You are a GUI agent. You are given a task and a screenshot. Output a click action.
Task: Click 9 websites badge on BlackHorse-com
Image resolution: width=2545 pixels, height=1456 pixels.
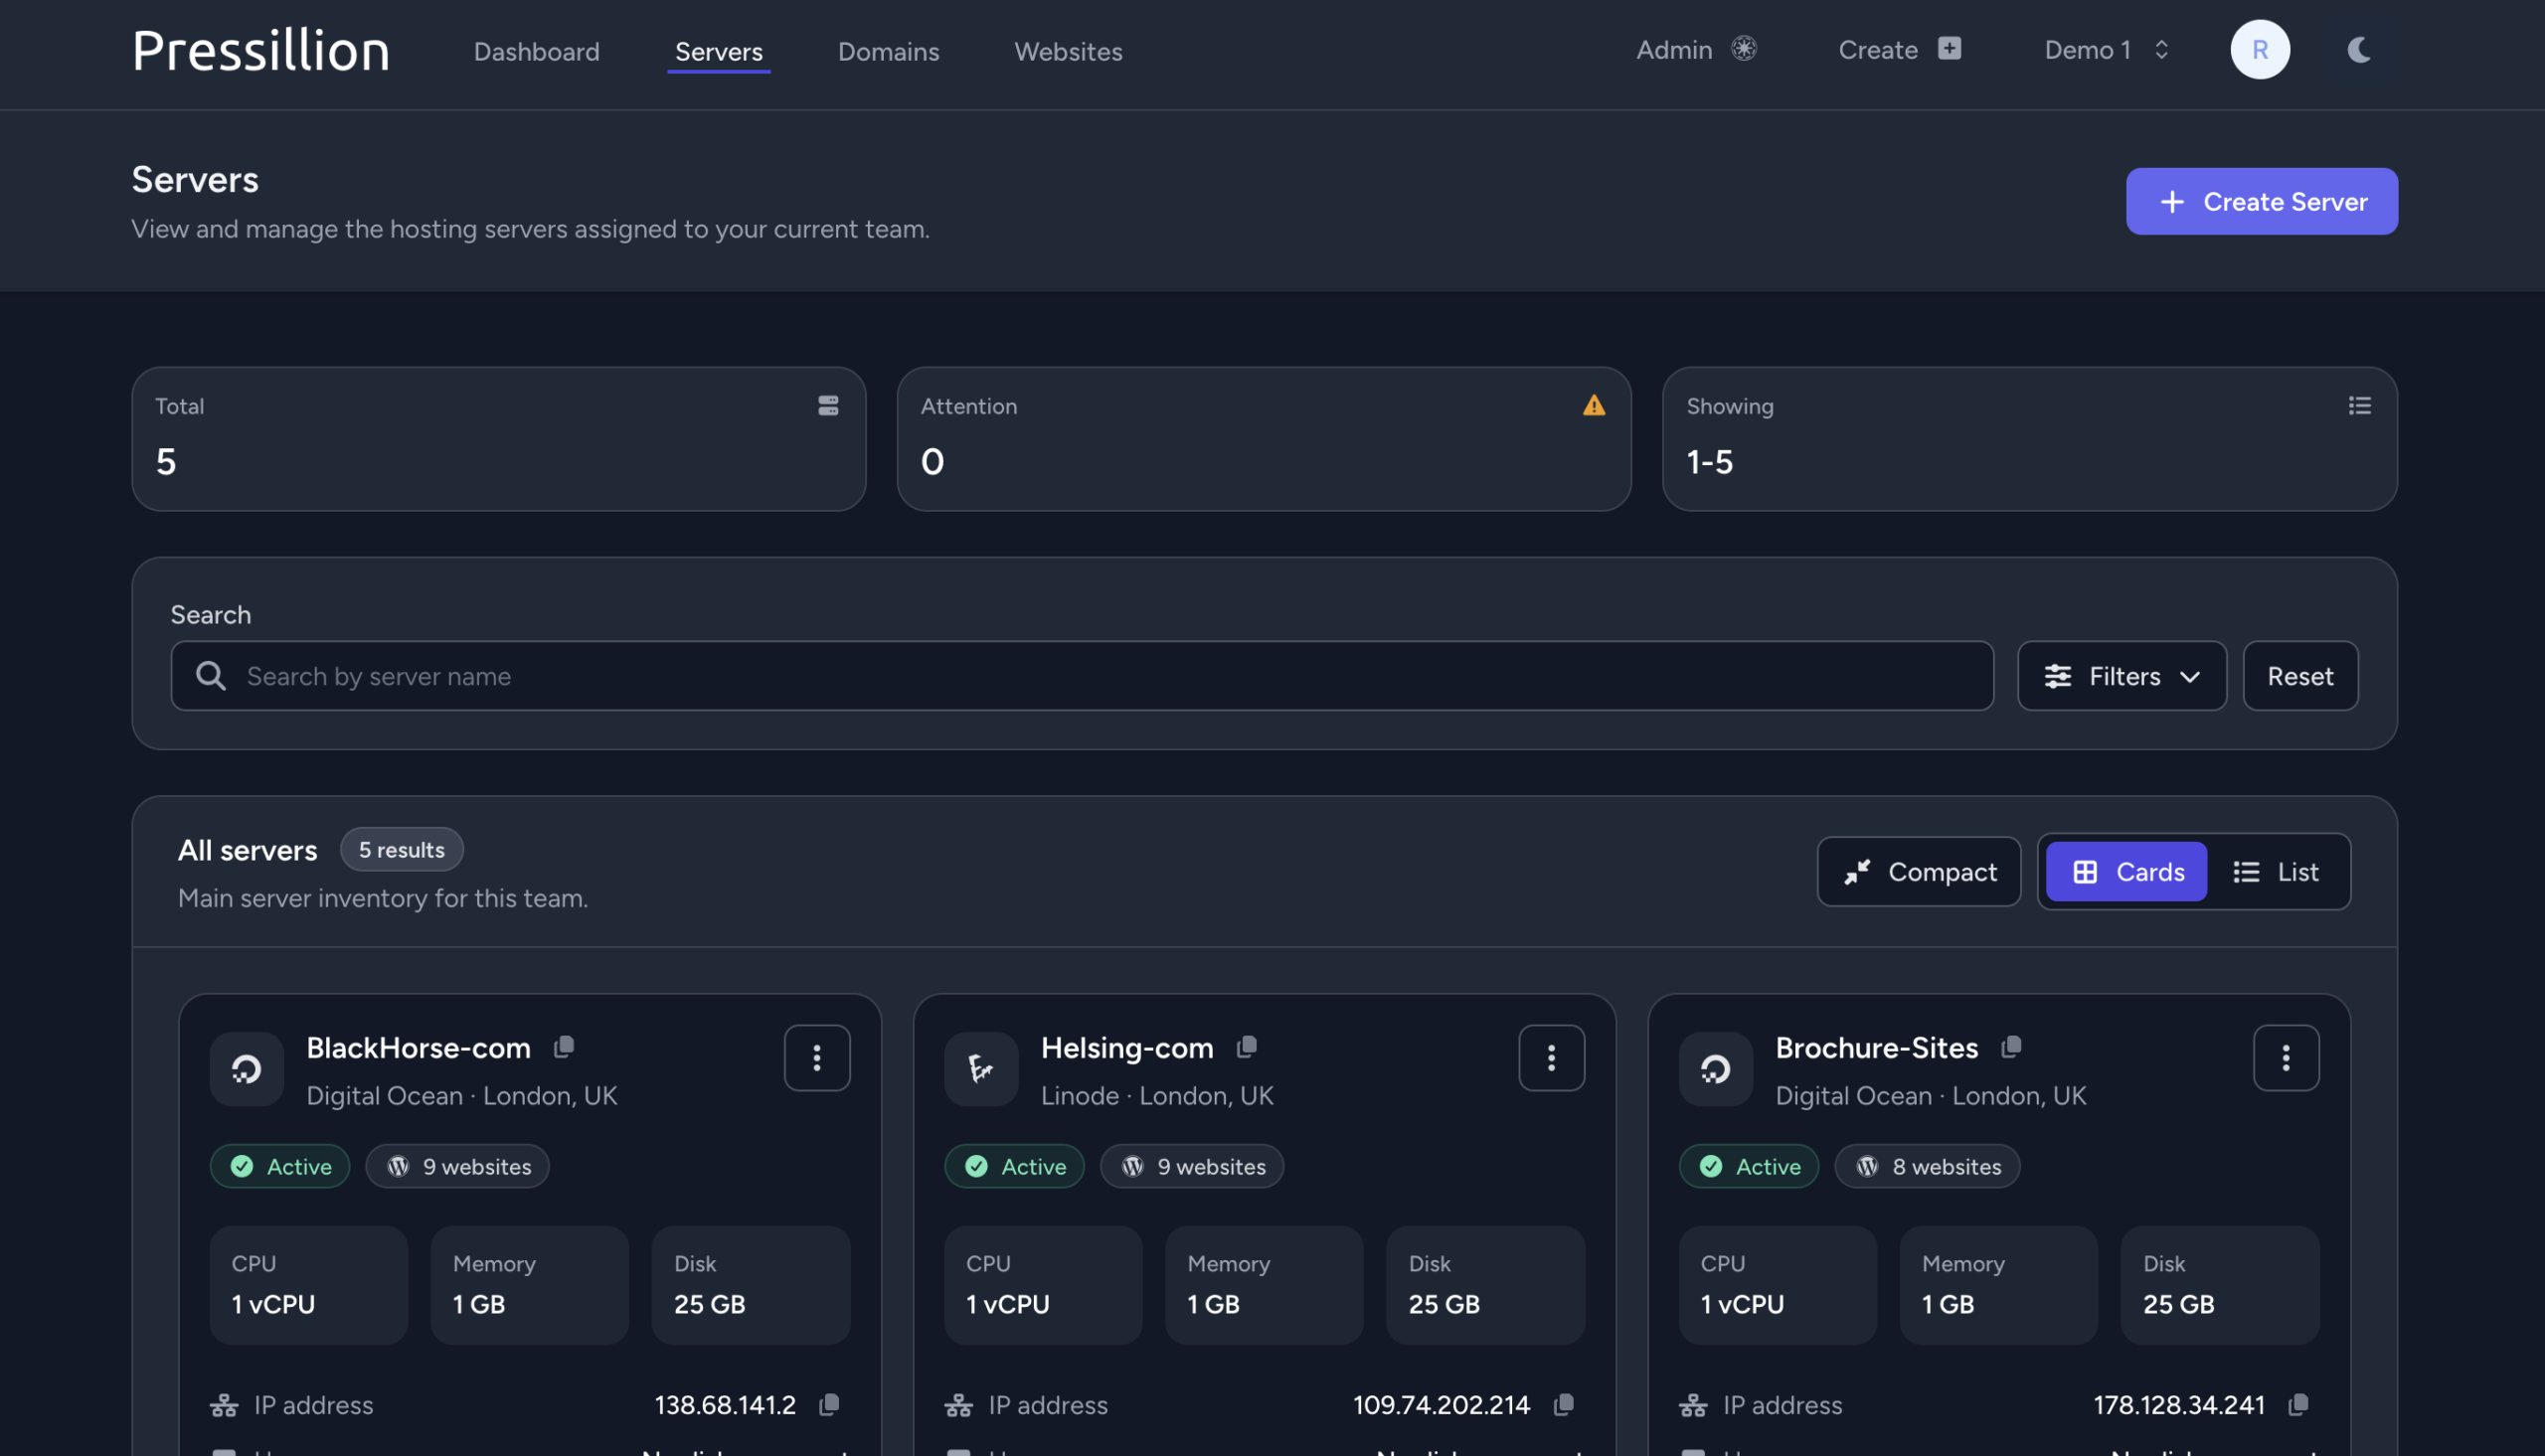click(x=457, y=1166)
